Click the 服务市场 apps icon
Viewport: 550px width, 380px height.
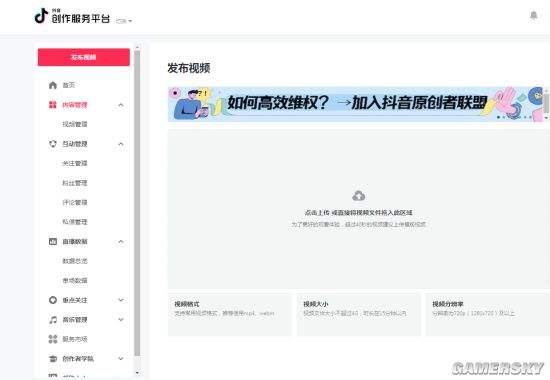pyautogui.click(x=53, y=339)
